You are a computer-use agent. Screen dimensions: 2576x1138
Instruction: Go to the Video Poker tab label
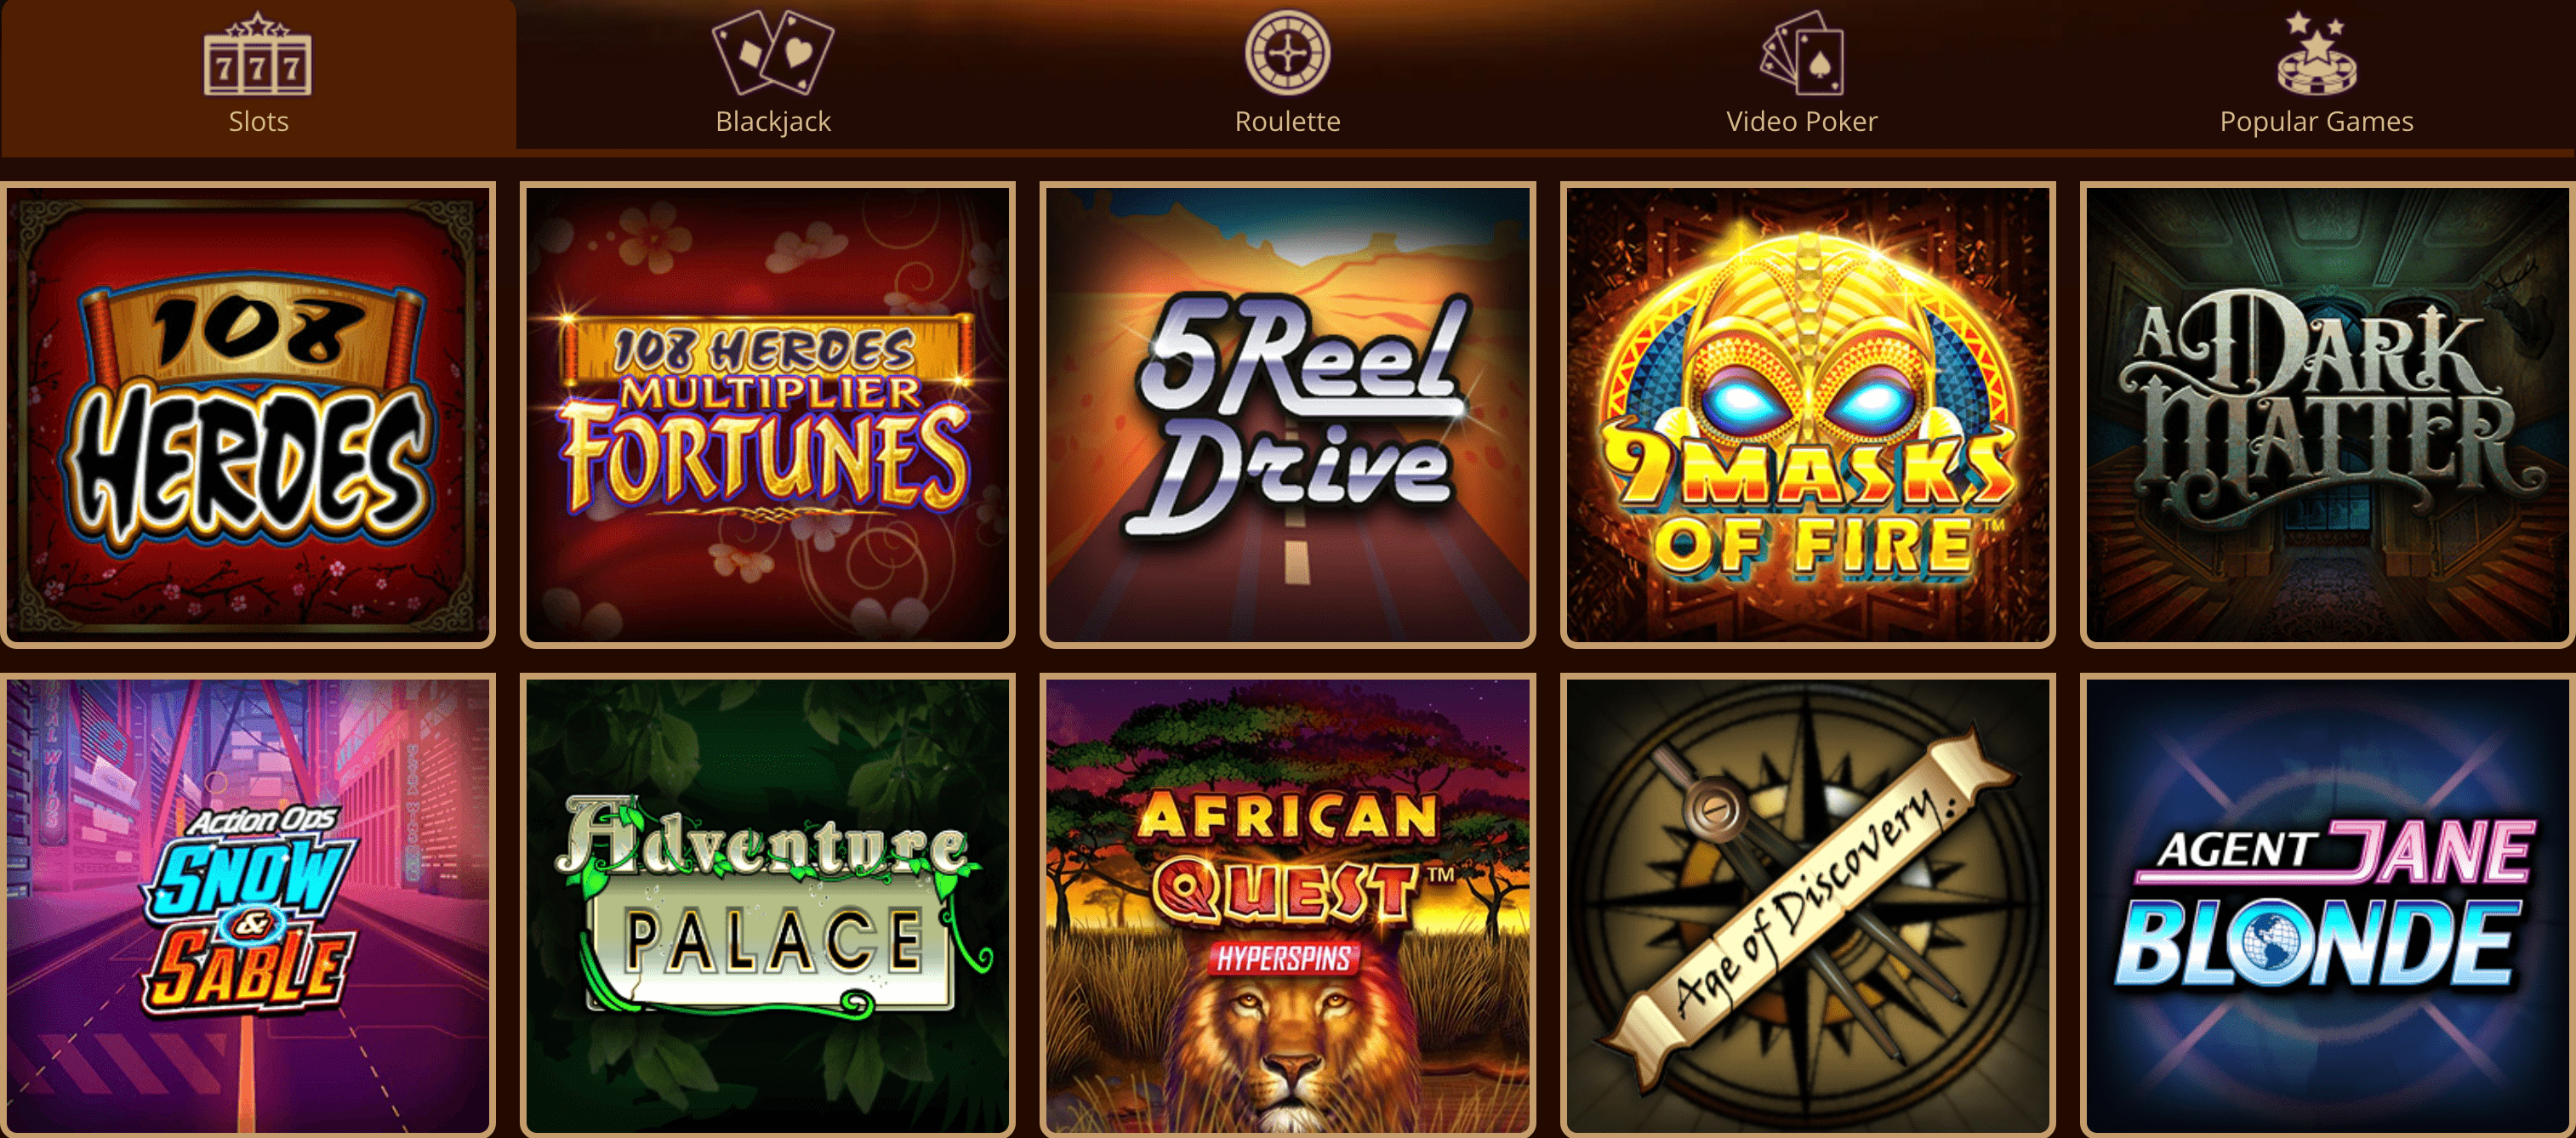tap(1802, 122)
